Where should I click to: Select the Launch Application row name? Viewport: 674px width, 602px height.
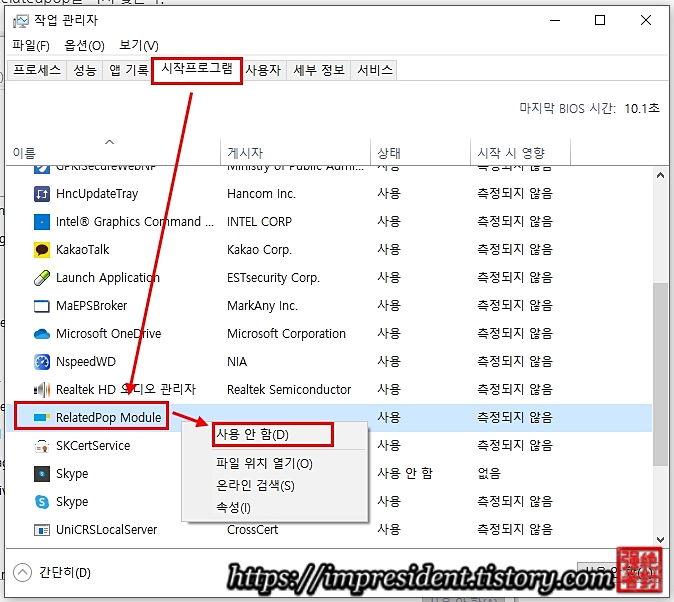108,278
